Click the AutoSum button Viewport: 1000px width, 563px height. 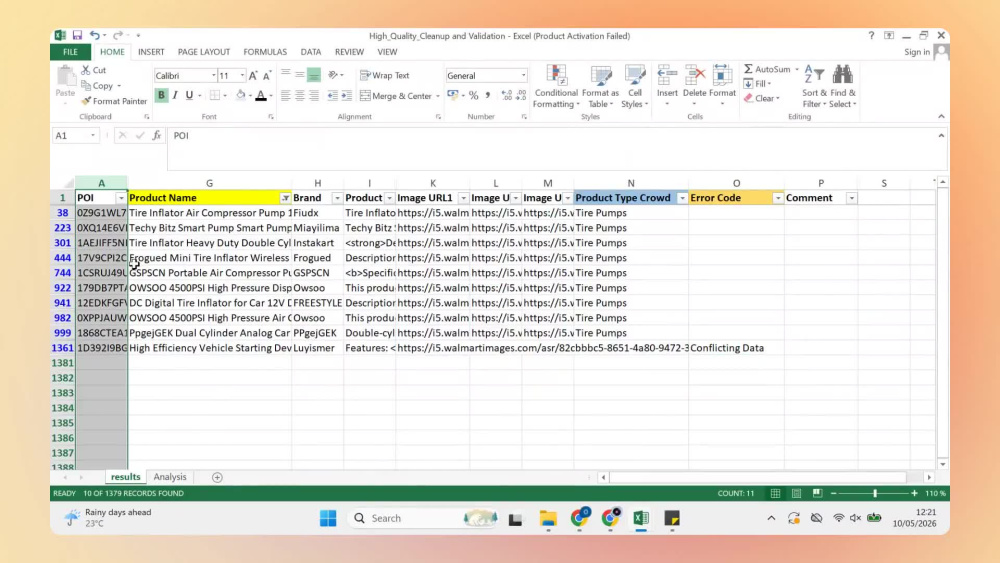tap(768, 69)
